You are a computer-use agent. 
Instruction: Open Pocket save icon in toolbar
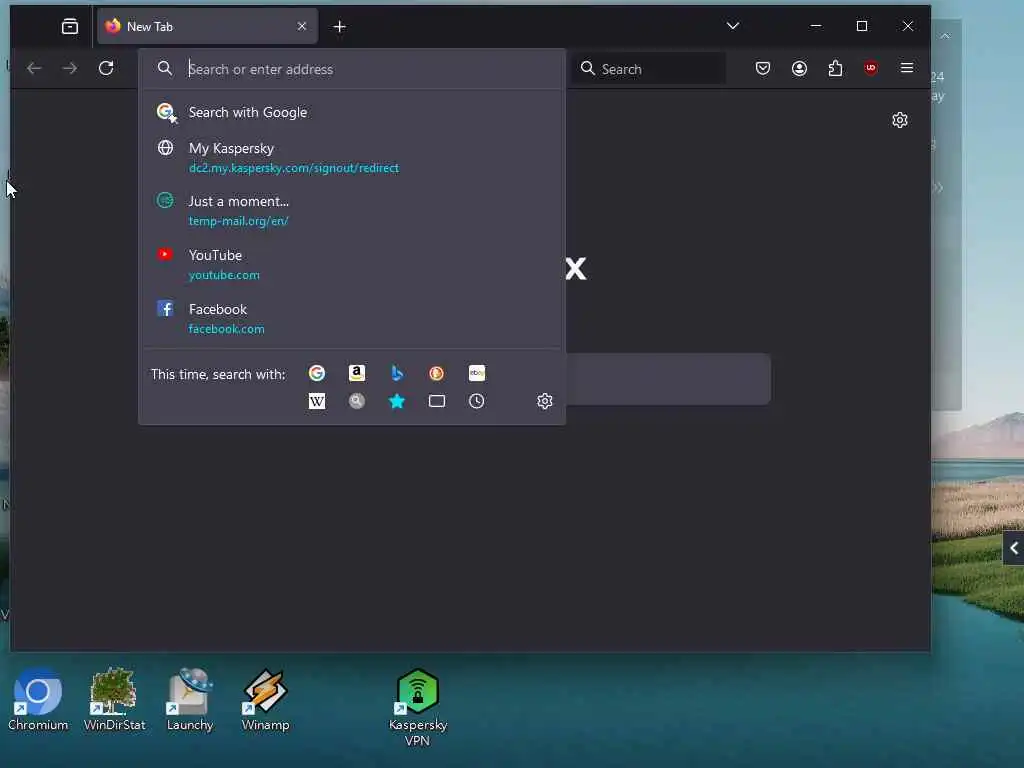click(x=763, y=69)
